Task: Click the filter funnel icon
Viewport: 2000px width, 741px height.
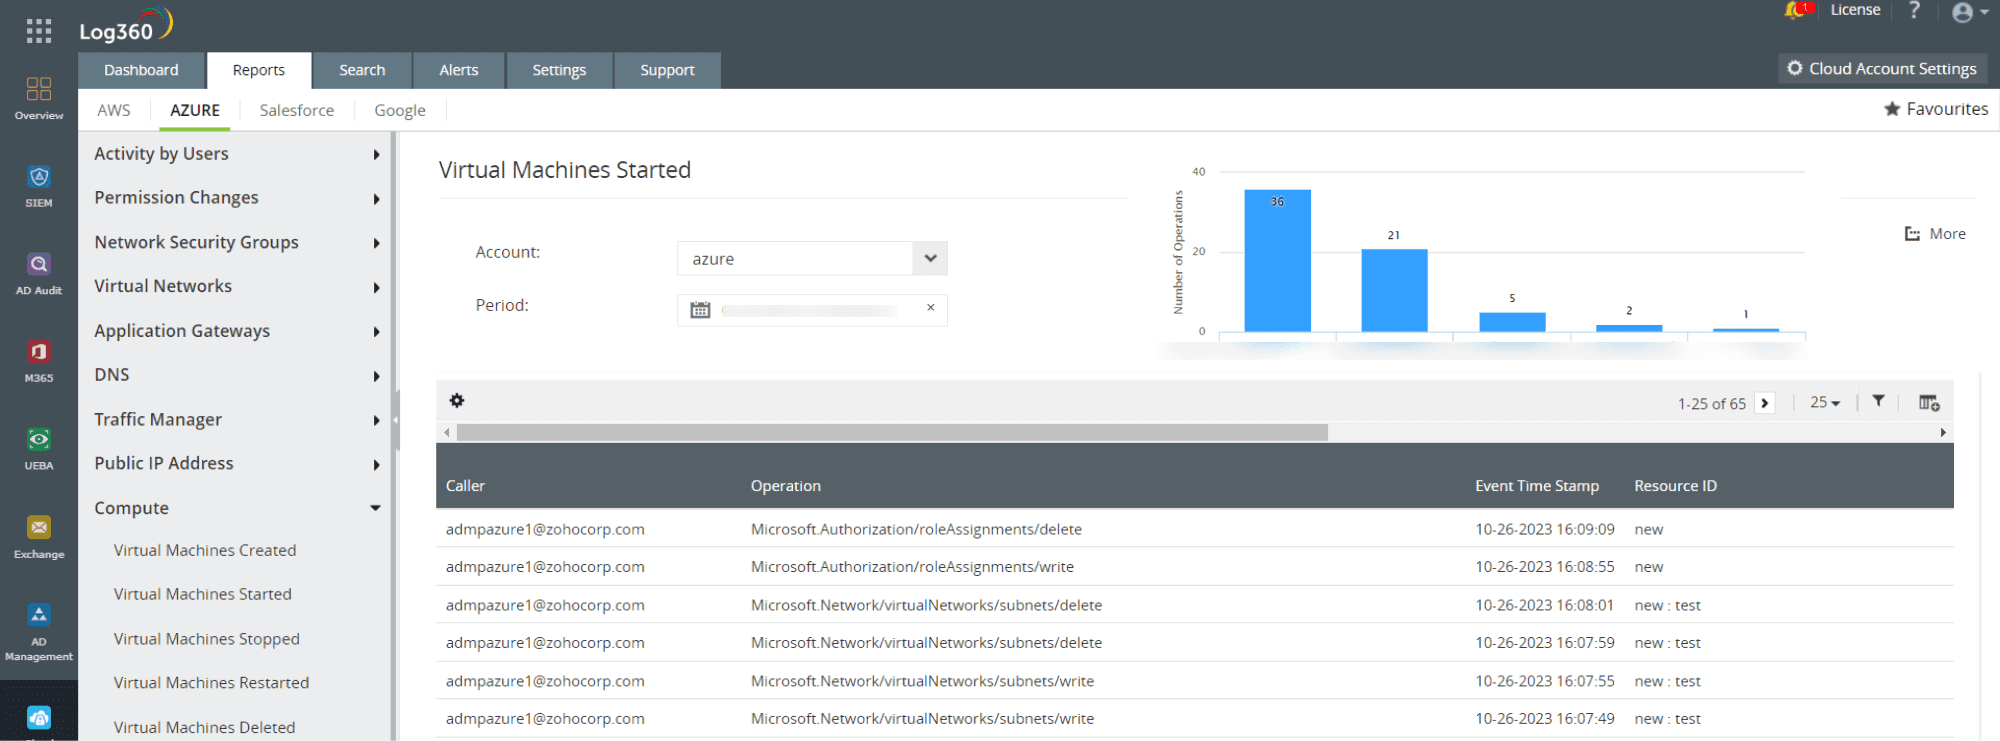Action: [1879, 401]
